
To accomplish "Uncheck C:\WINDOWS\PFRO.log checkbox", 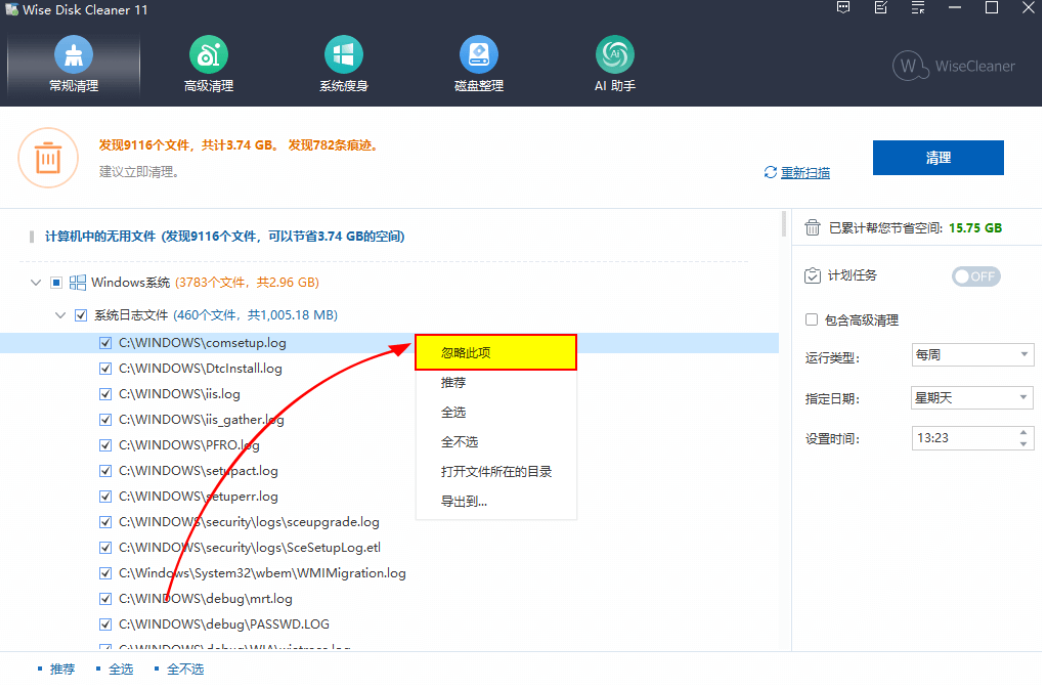I will click(105, 445).
